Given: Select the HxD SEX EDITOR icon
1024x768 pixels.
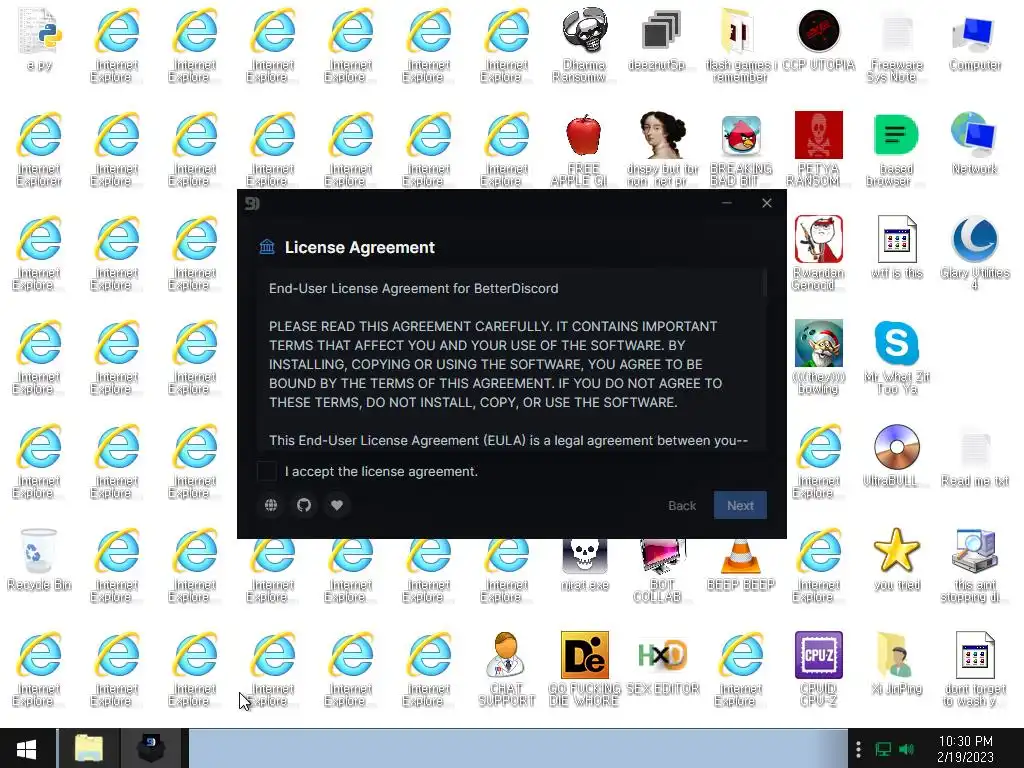Looking at the screenshot, I should click(x=662, y=664).
